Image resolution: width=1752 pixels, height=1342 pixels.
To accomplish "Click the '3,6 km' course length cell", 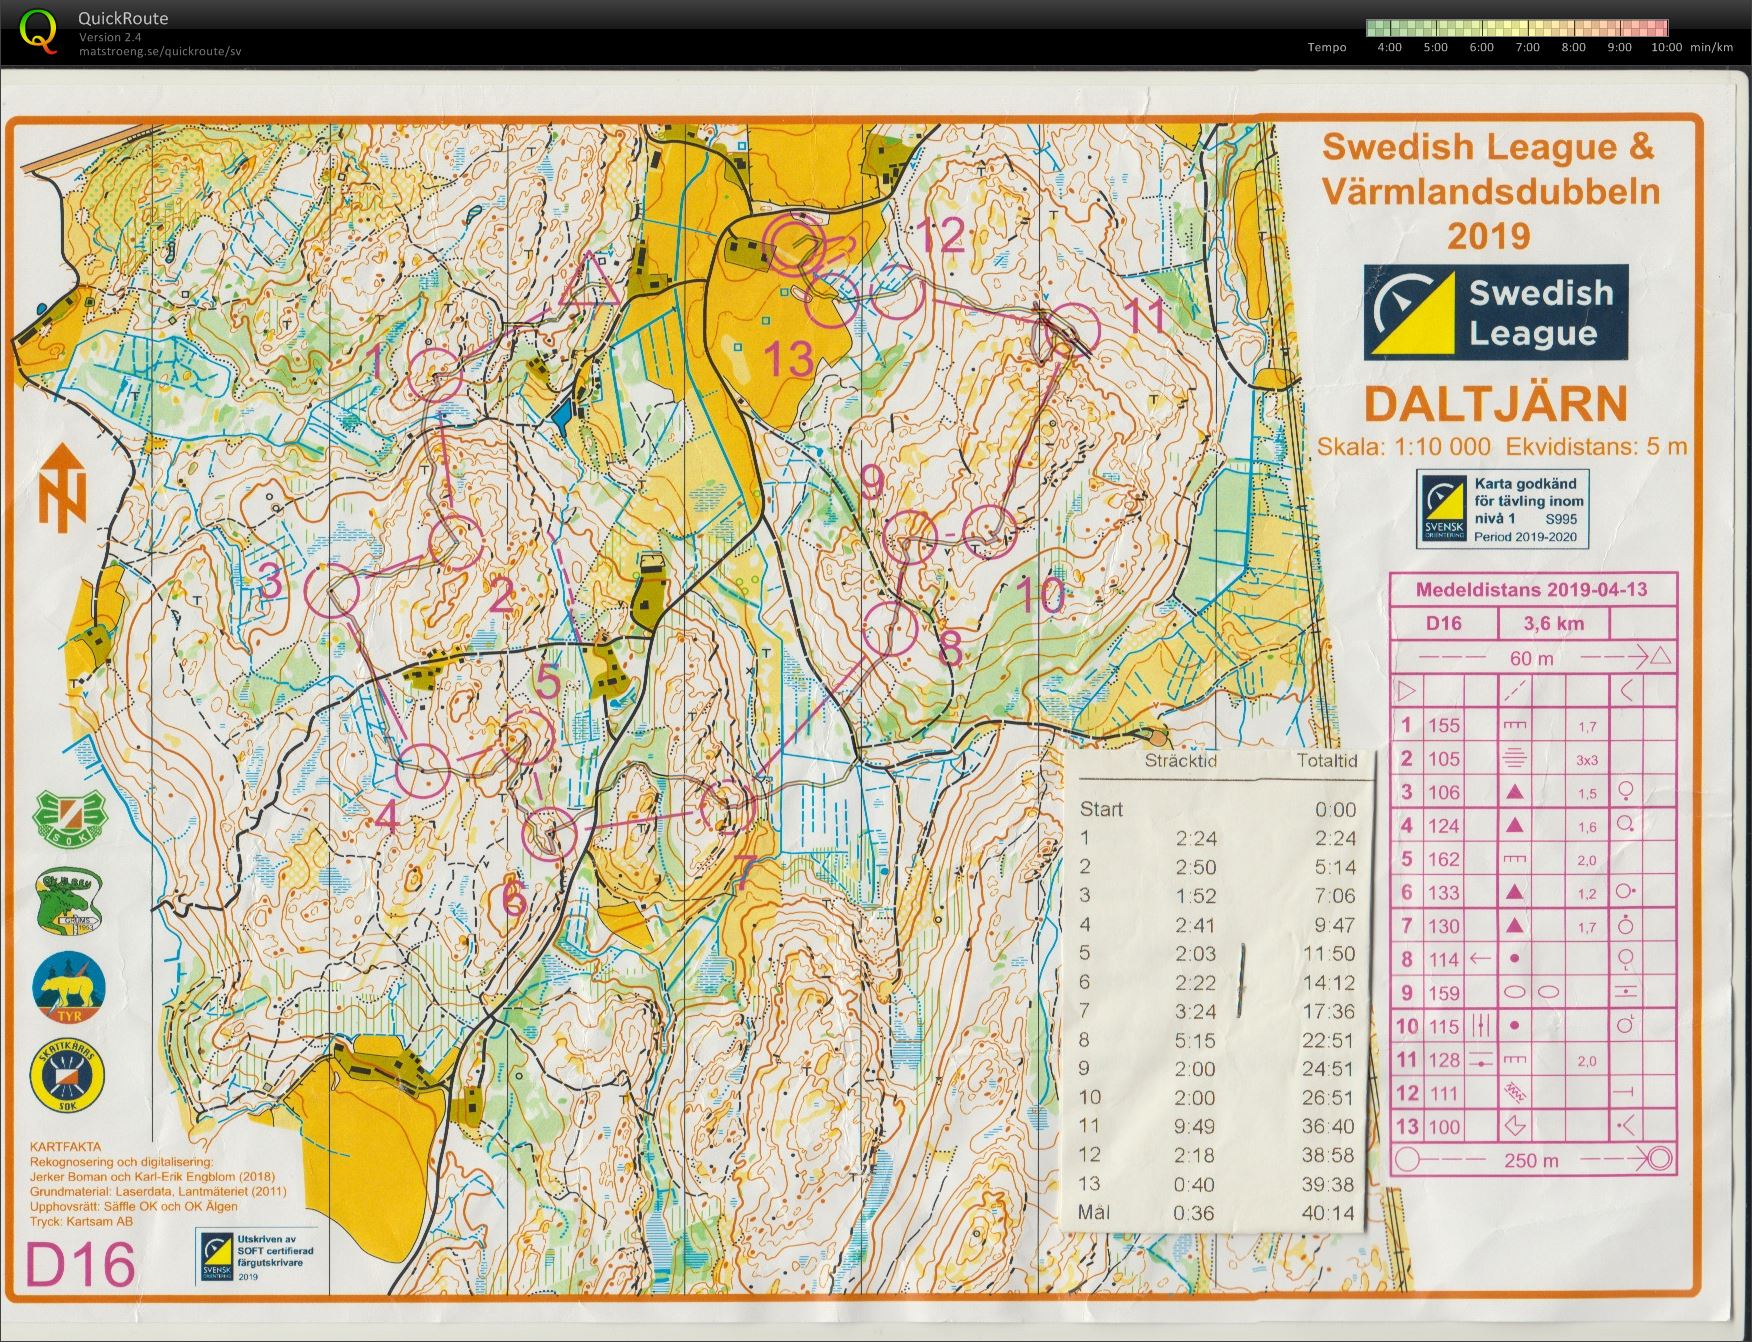I will pyautogui.click(x=1553, y=624).
